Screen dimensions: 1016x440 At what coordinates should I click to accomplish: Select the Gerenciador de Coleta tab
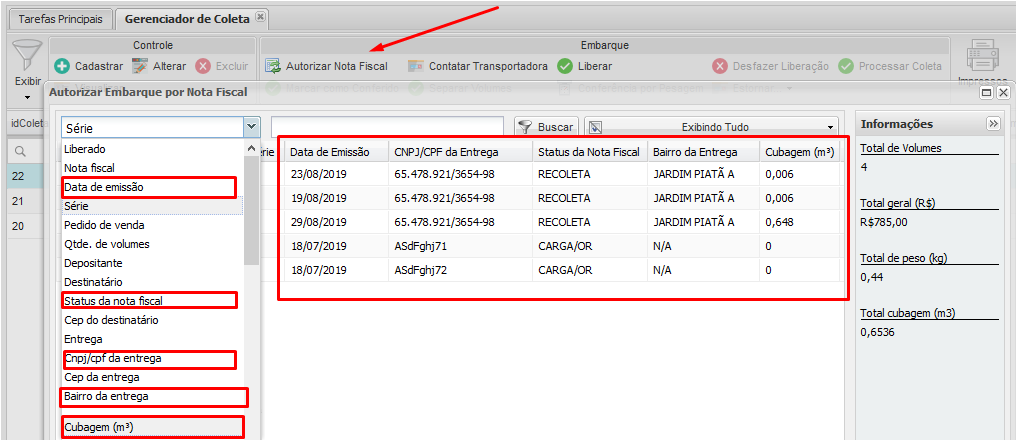click(187, 19)
